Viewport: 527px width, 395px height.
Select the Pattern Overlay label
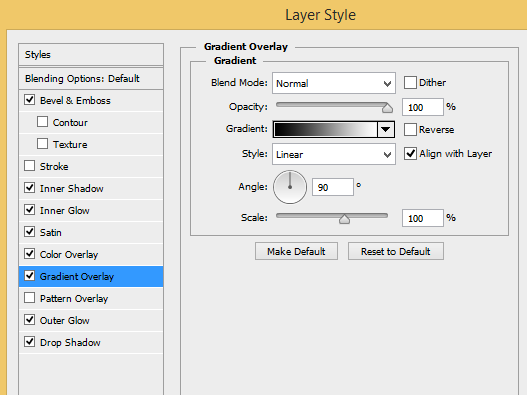[x=74, y=299]
